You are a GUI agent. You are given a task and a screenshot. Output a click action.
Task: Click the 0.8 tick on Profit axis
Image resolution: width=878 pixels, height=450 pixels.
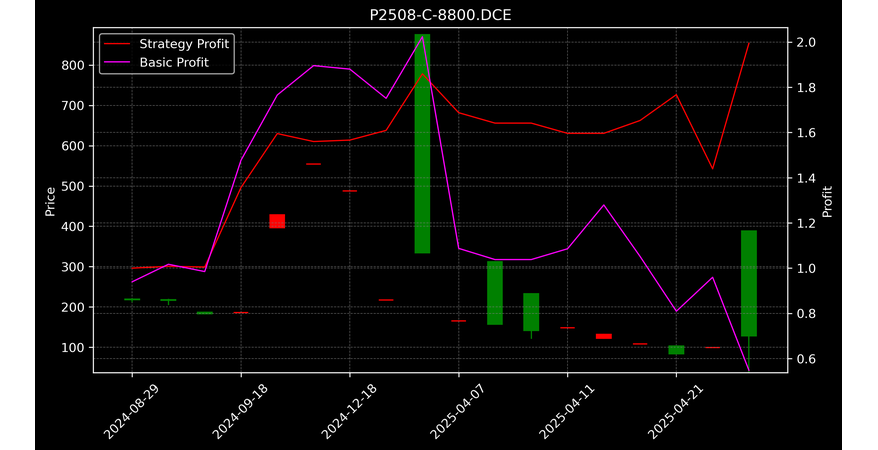(x=805, y=314)
